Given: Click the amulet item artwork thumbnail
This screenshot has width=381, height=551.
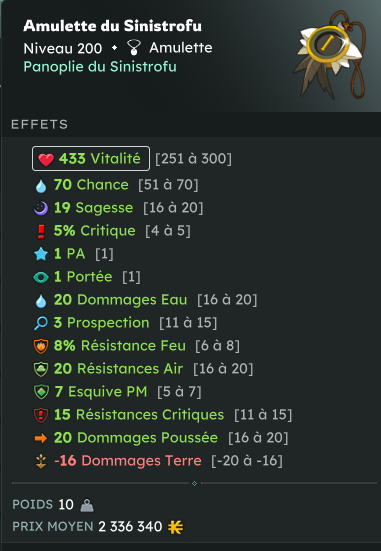Looking at the screenshot, I should pos(330,53).
